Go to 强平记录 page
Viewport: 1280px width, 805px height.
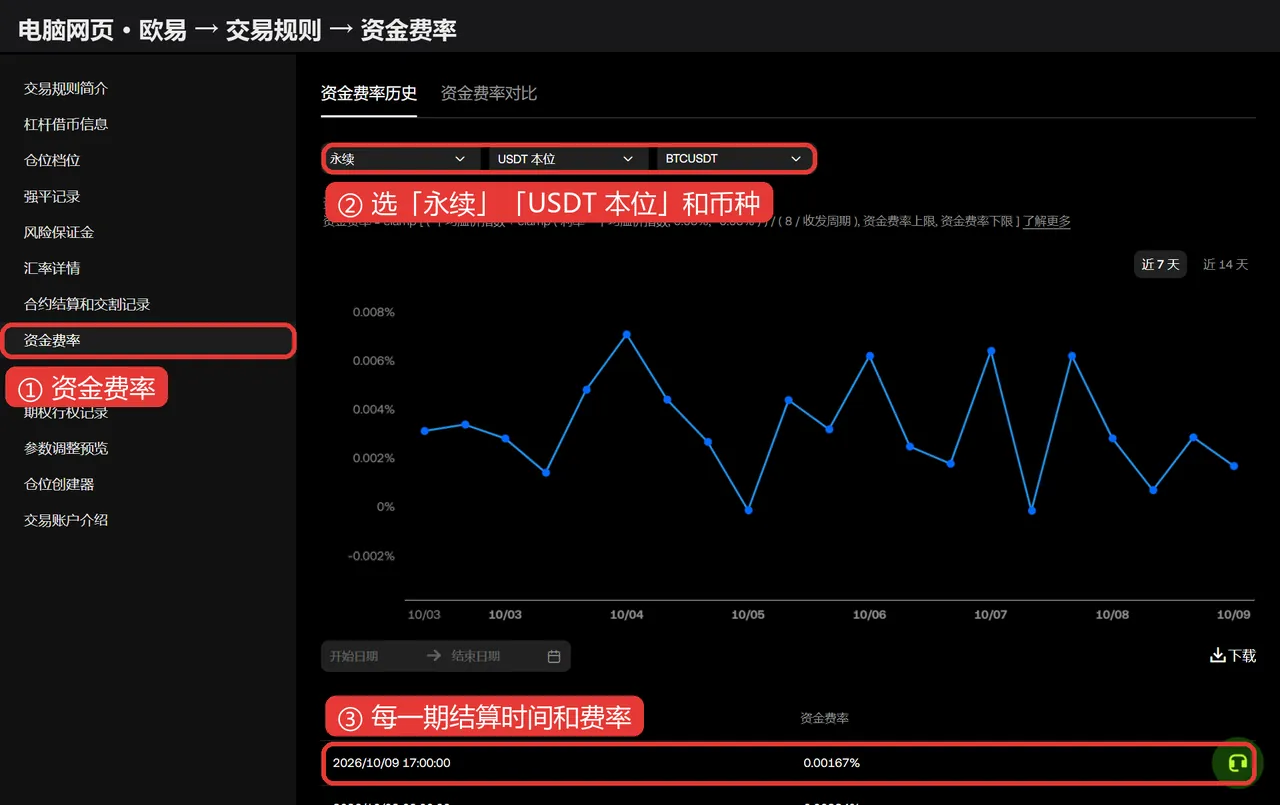[52, 196]
